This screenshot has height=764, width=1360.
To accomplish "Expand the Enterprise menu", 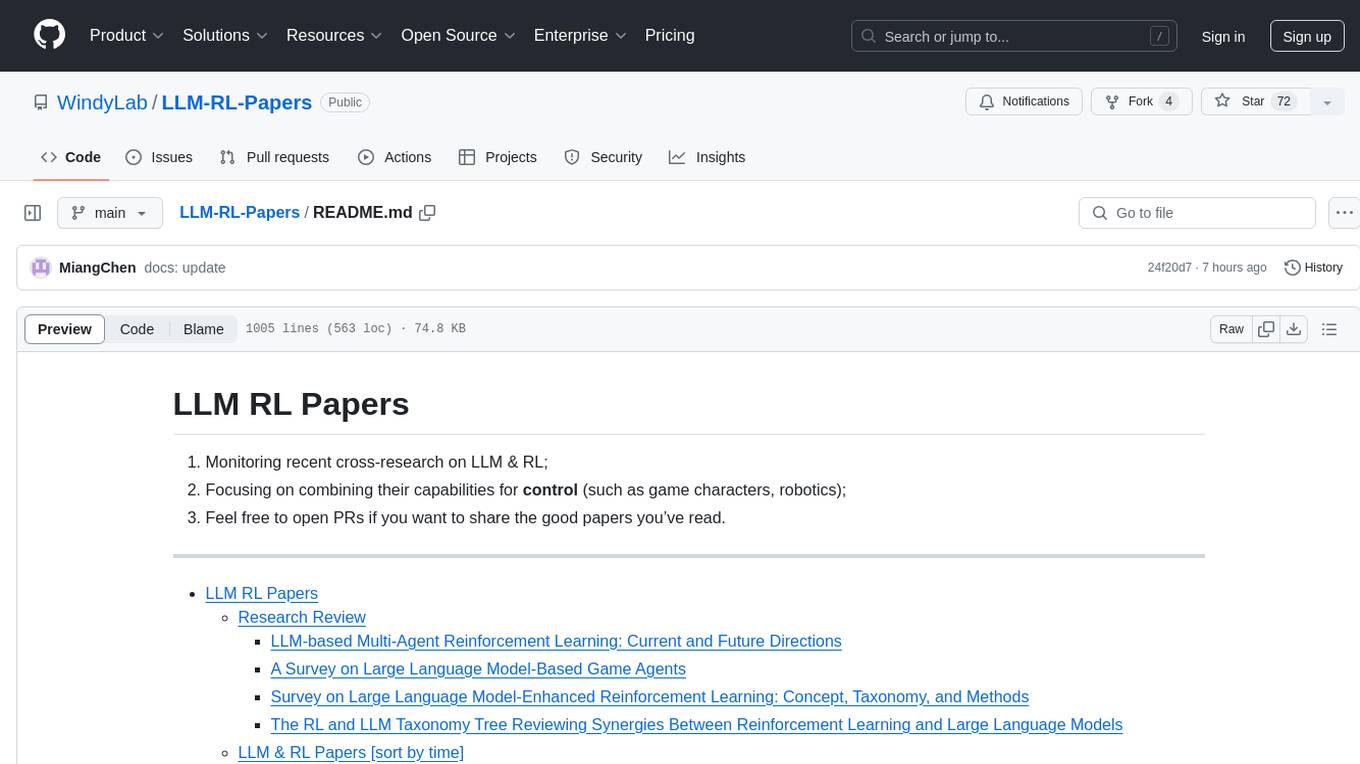I will click(x=580, y=35).
